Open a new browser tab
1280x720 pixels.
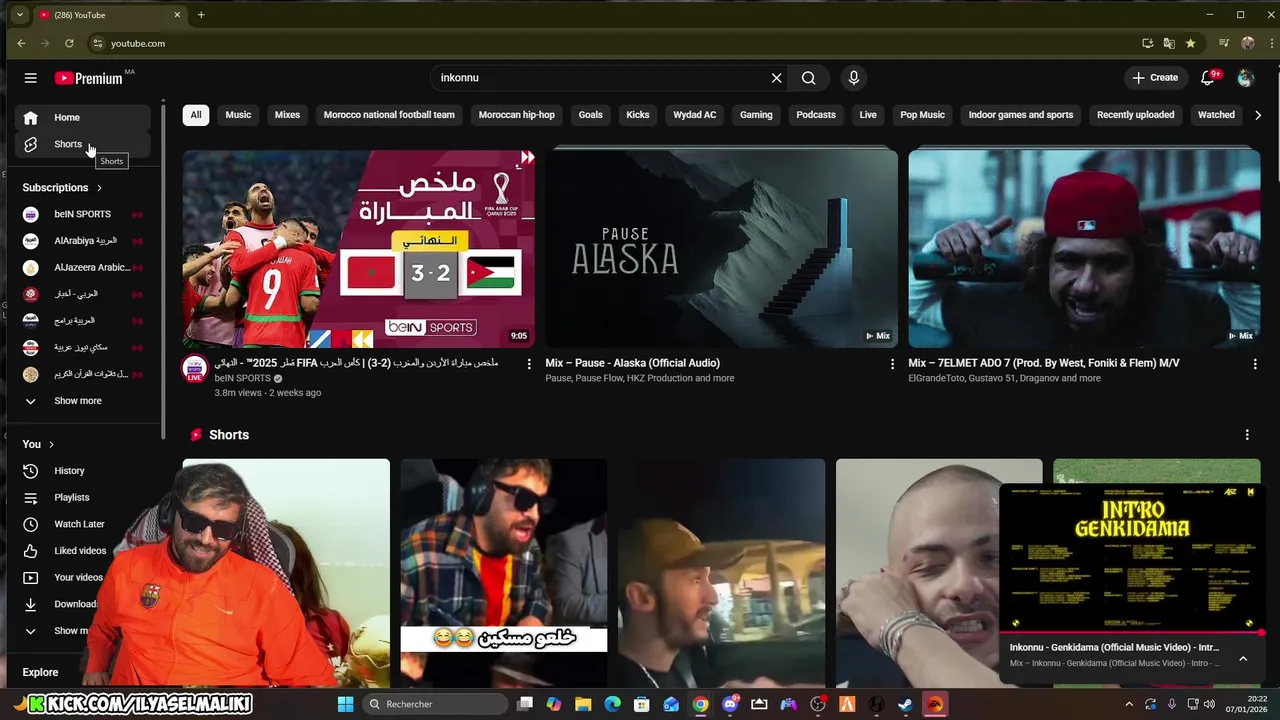coord(201,15)
